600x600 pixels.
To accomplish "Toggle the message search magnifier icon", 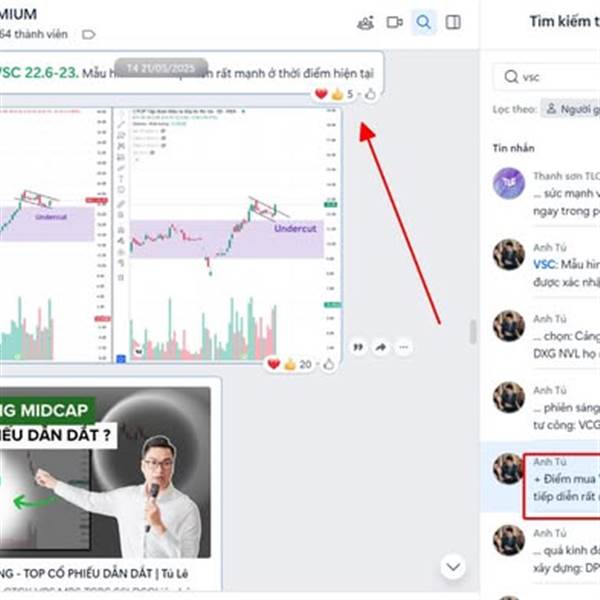I will click(423, 22).
